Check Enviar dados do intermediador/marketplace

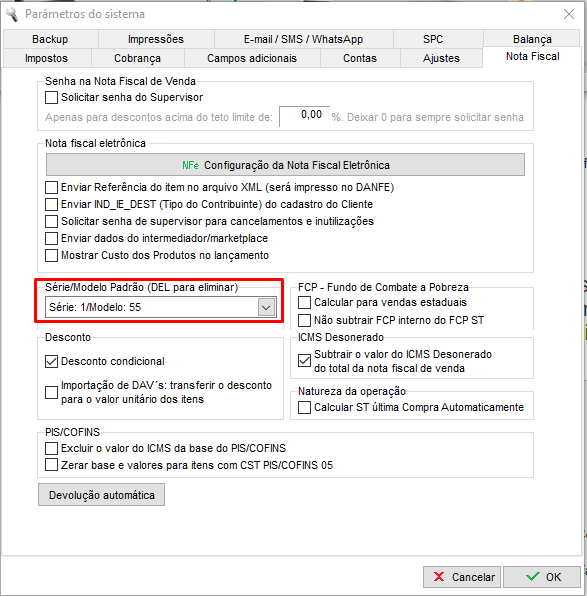click(51, 238)
